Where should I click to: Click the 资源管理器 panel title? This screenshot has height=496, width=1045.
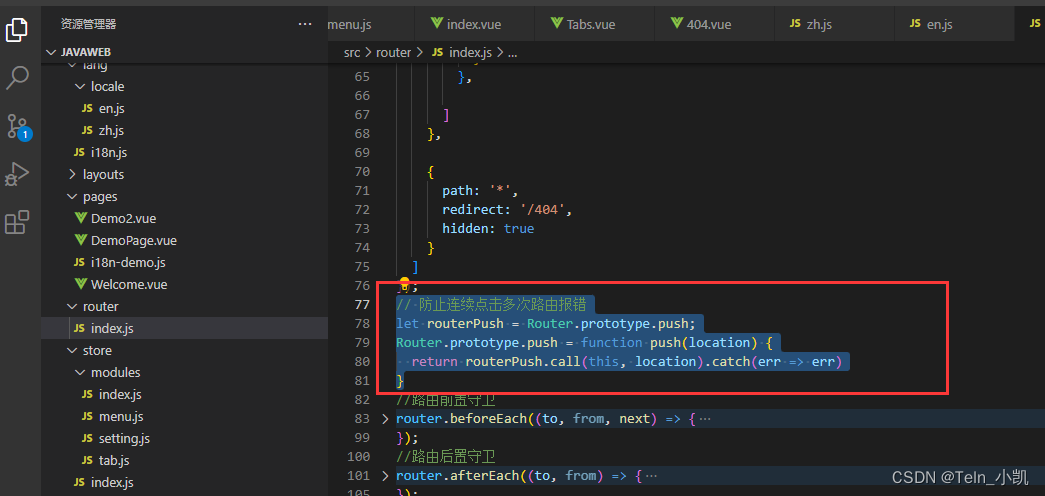[x=89, y=25]
